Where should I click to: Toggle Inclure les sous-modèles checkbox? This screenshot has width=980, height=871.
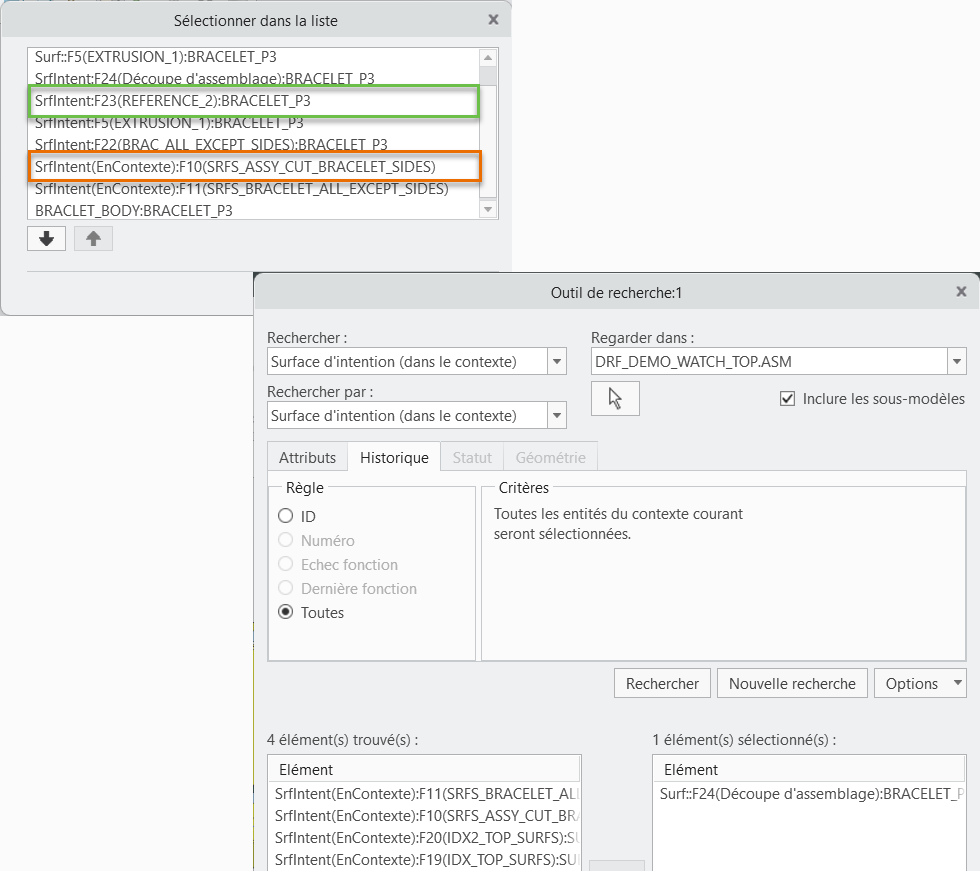[x=788, y=399]
